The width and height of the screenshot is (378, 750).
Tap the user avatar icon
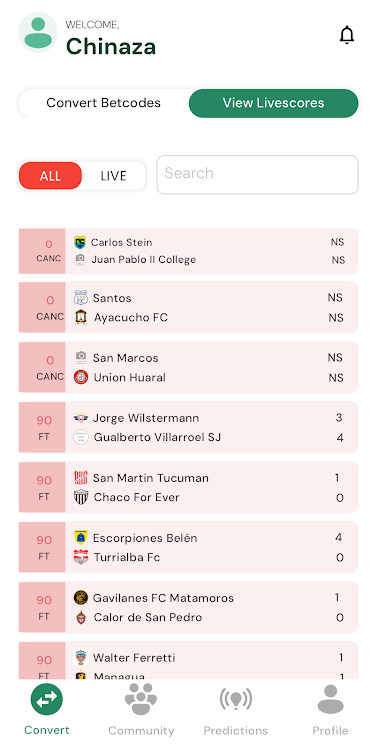(x=38, y=33)
